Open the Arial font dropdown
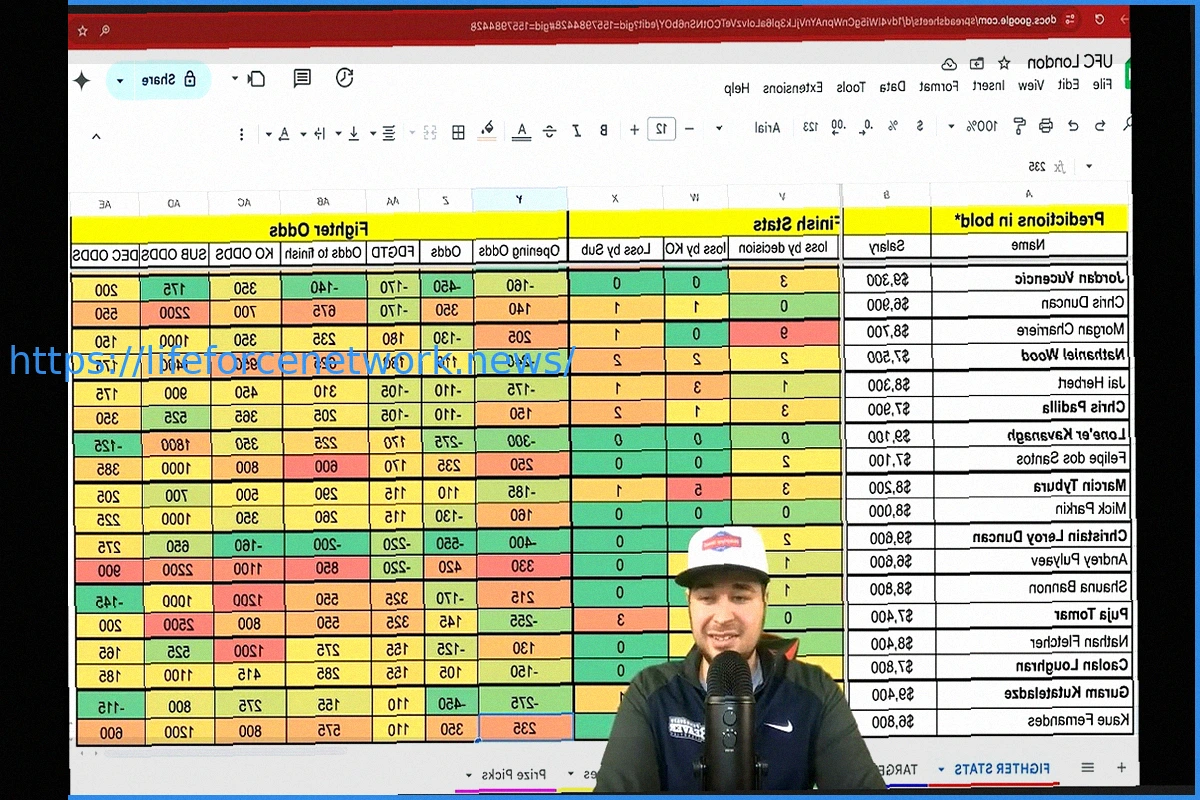 (767, 127)
